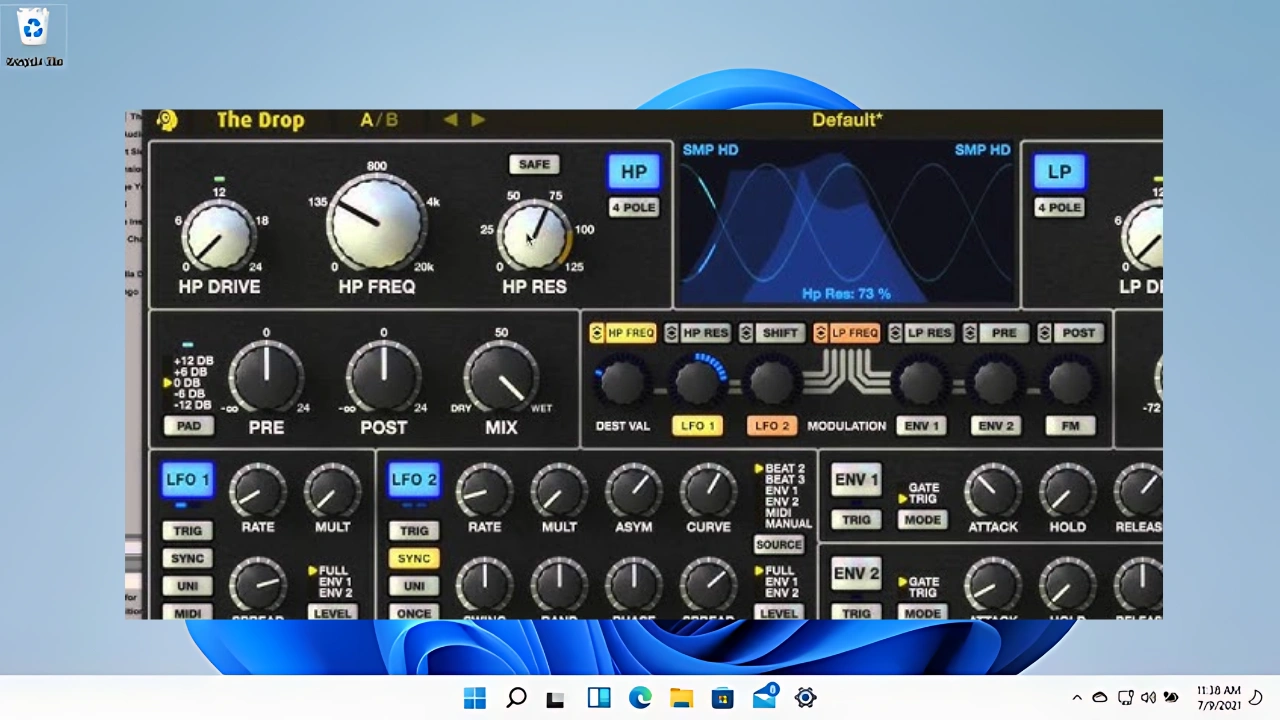
Task: Load the next preset with right arrow
Action: point(478,120)
